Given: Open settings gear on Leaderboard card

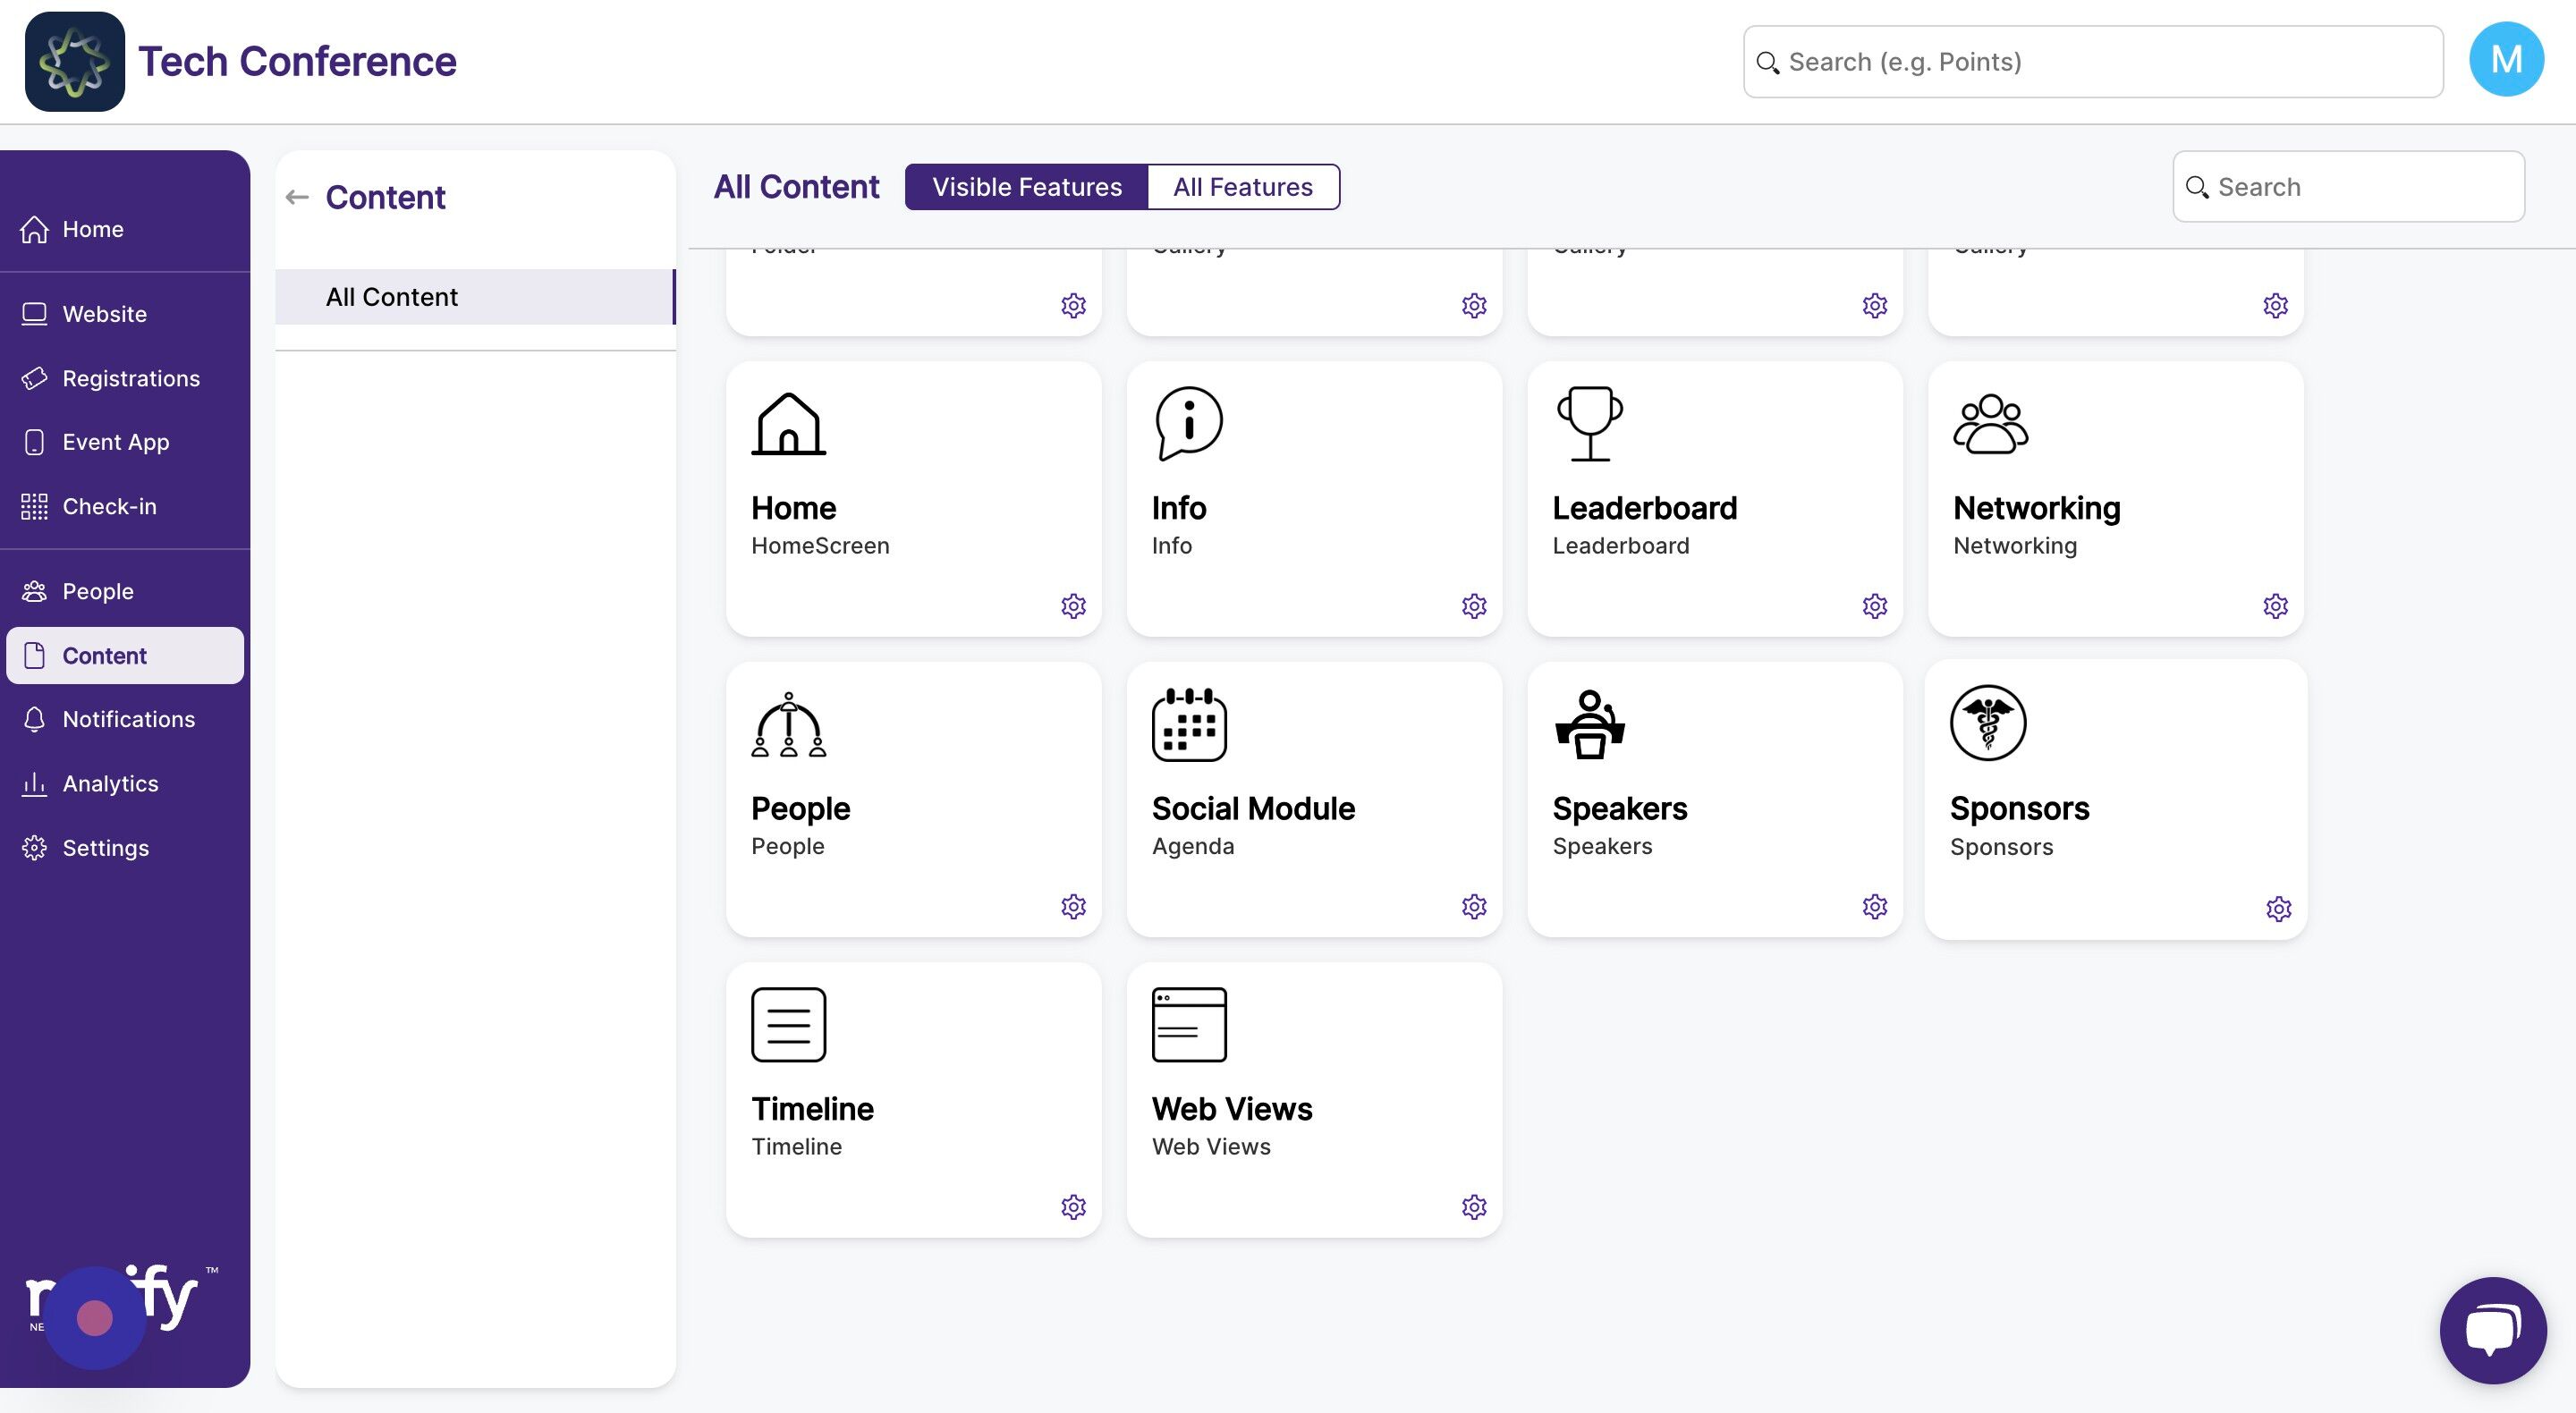Looking at the screenshot, I should tap(1874, 606).
